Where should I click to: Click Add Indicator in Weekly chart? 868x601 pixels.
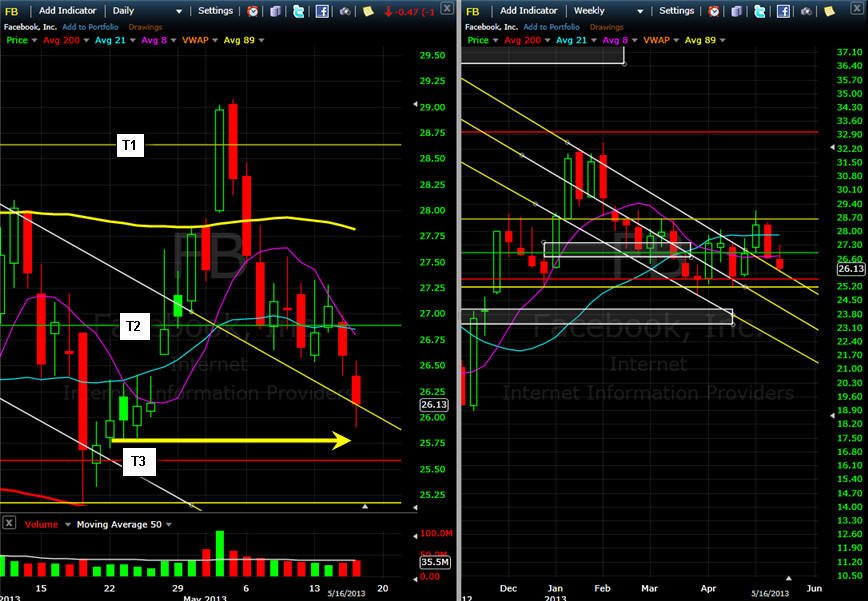click(529, 11)
